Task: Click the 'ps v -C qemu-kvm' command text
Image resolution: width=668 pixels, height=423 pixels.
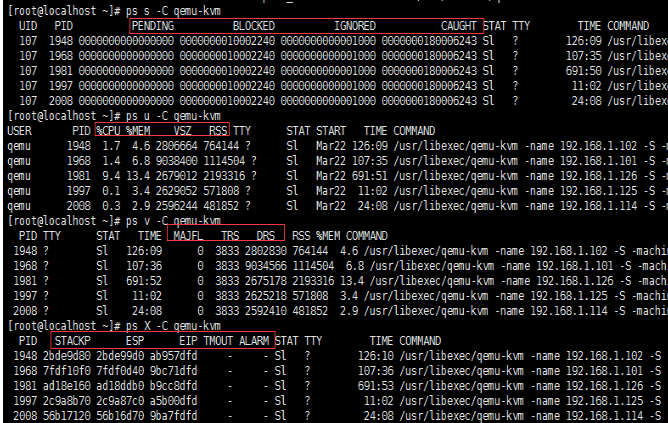Action: click(165, 221)
